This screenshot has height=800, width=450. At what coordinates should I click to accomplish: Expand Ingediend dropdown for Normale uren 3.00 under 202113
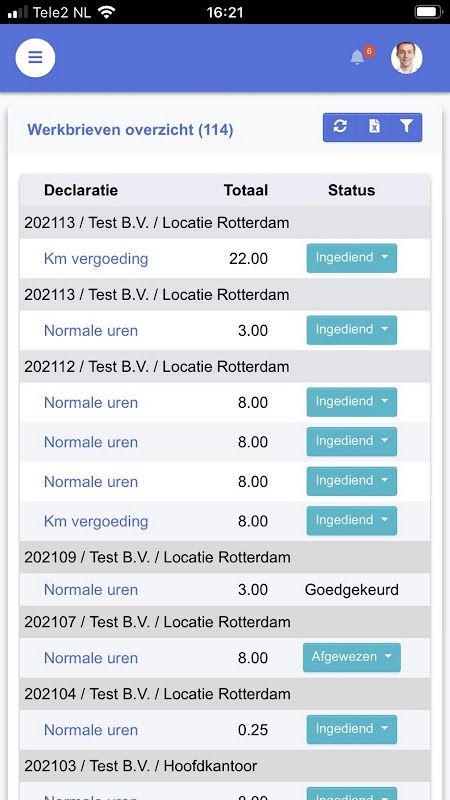pyautogui.click(x=352, y=330)
